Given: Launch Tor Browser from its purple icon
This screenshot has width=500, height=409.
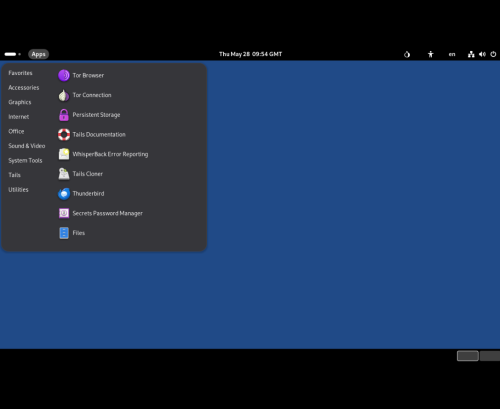Looking at the screenshot, I should click(x=64, y=75).
